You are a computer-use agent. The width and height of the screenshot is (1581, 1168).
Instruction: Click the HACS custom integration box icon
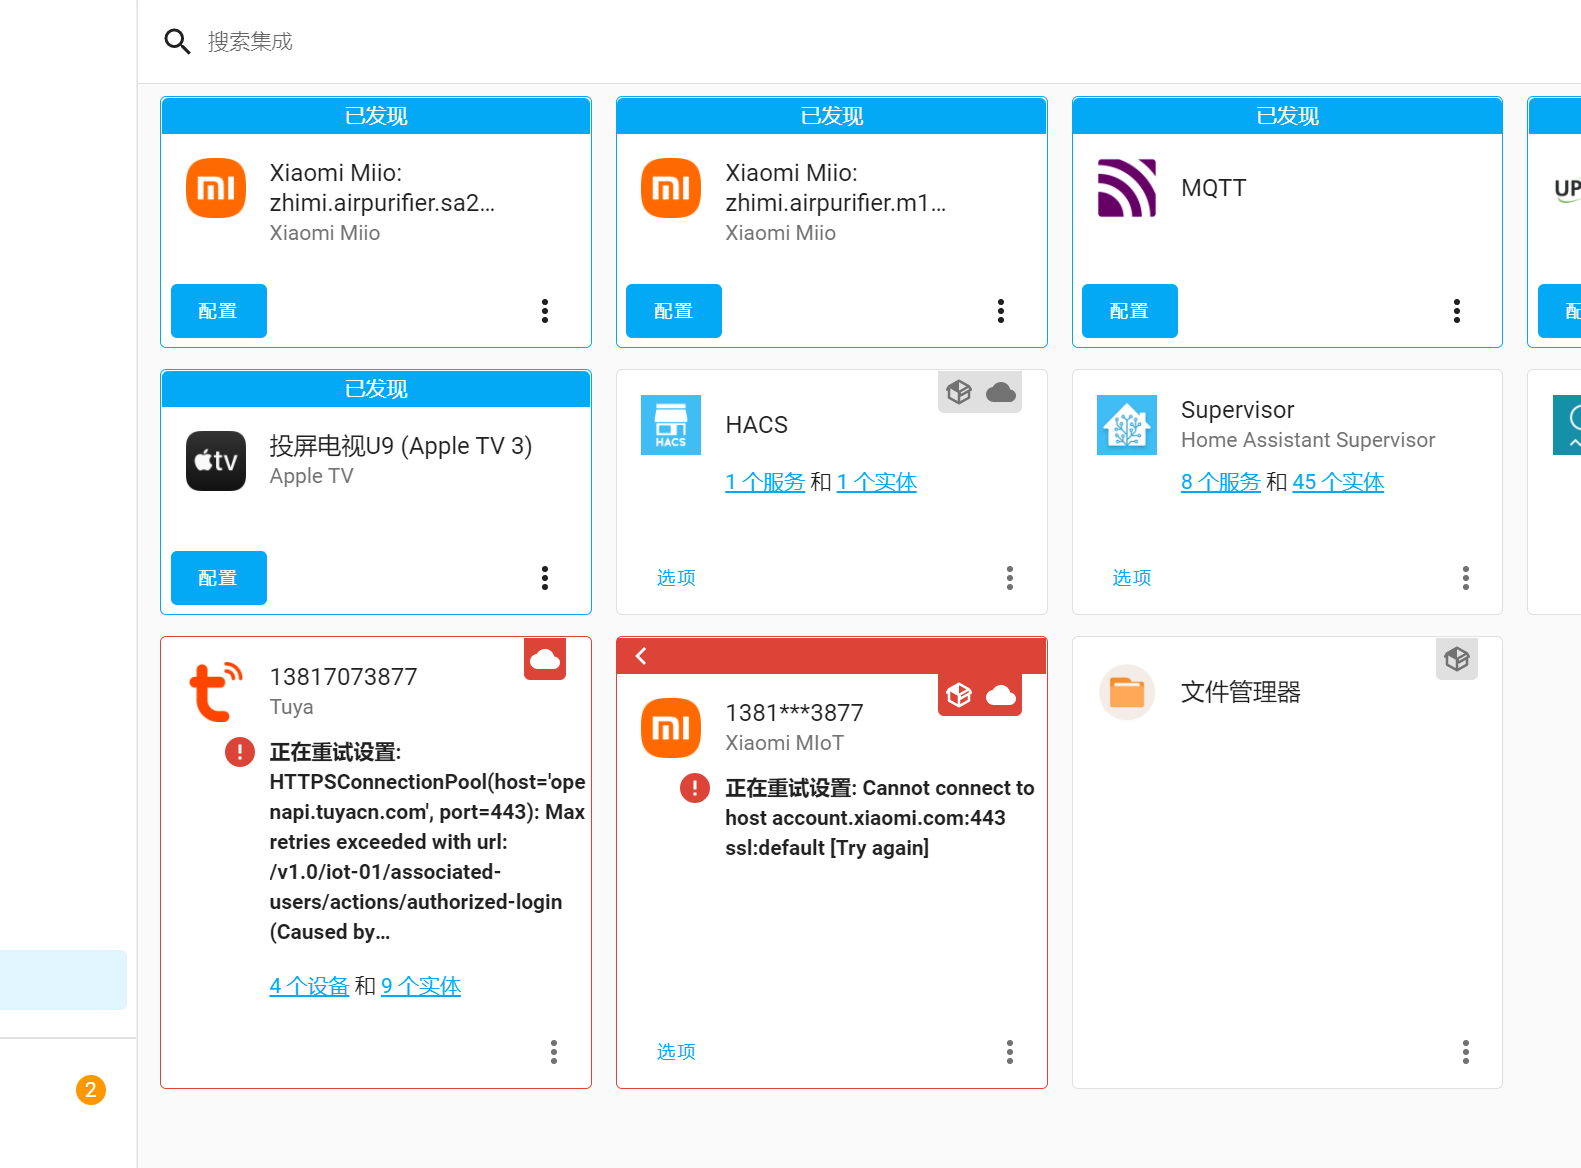(959, 392)
